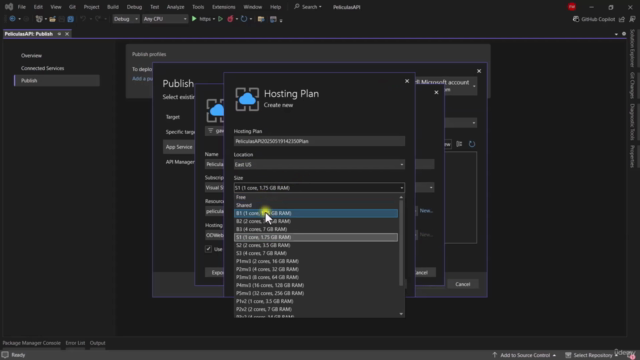The height and width of the screenshot is (360, 640).
Task: Choose the Shared size option
Action: point(316,205)
